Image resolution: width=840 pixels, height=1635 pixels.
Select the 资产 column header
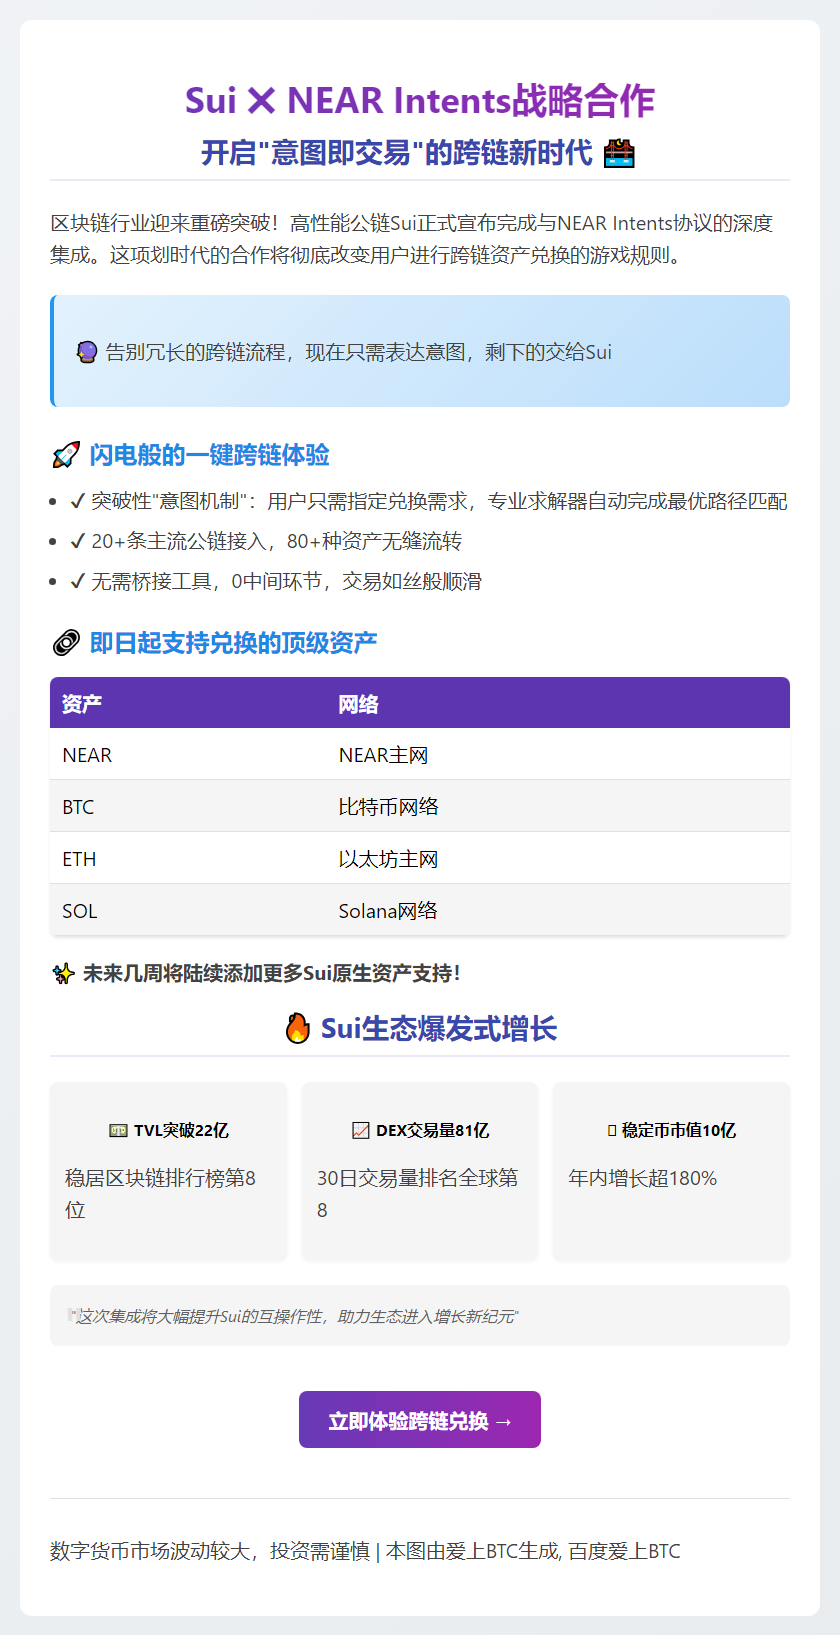(x=82, y=704)
